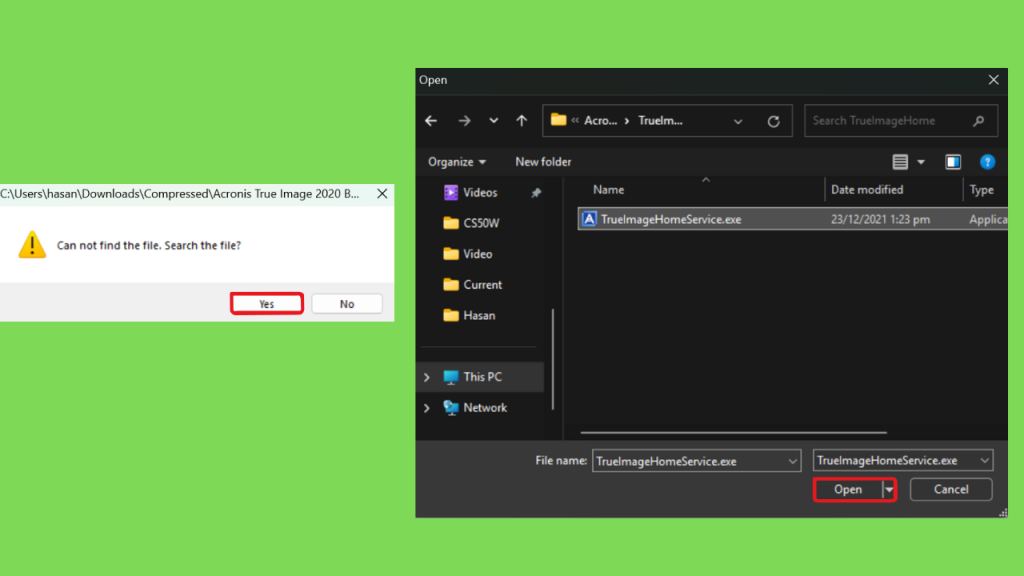1024x576 pixels.
Task: Select the Current folder
Action: click(483, 285)
